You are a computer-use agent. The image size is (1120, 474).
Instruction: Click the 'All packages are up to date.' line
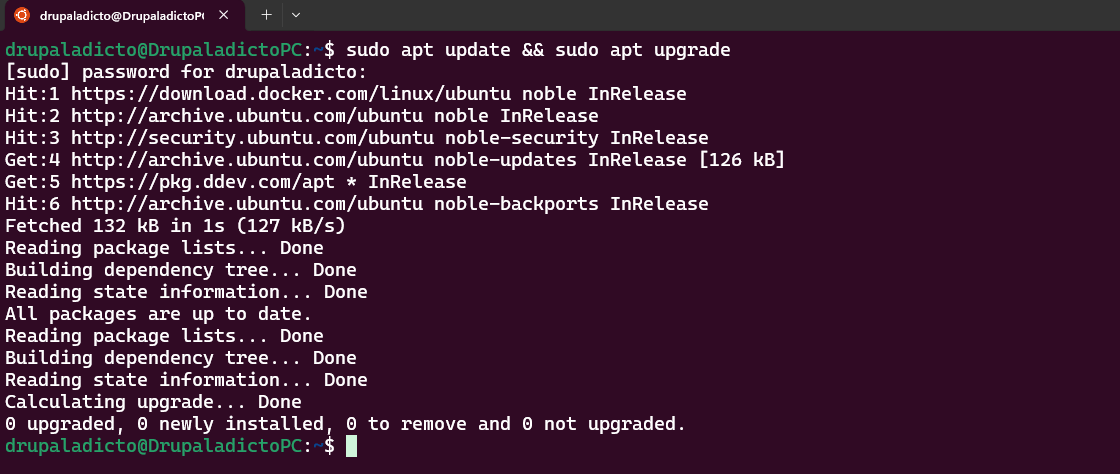159,314
